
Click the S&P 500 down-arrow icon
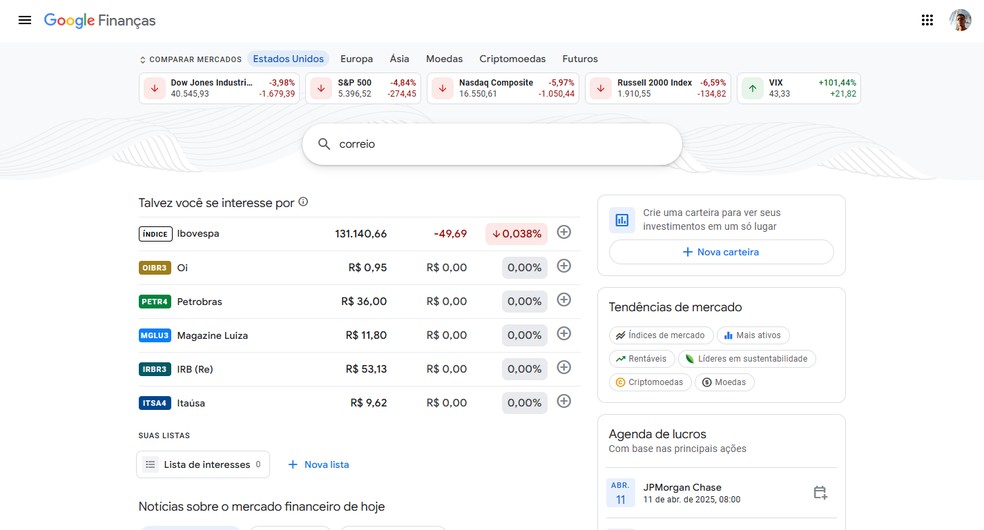[x=321, y=88]
